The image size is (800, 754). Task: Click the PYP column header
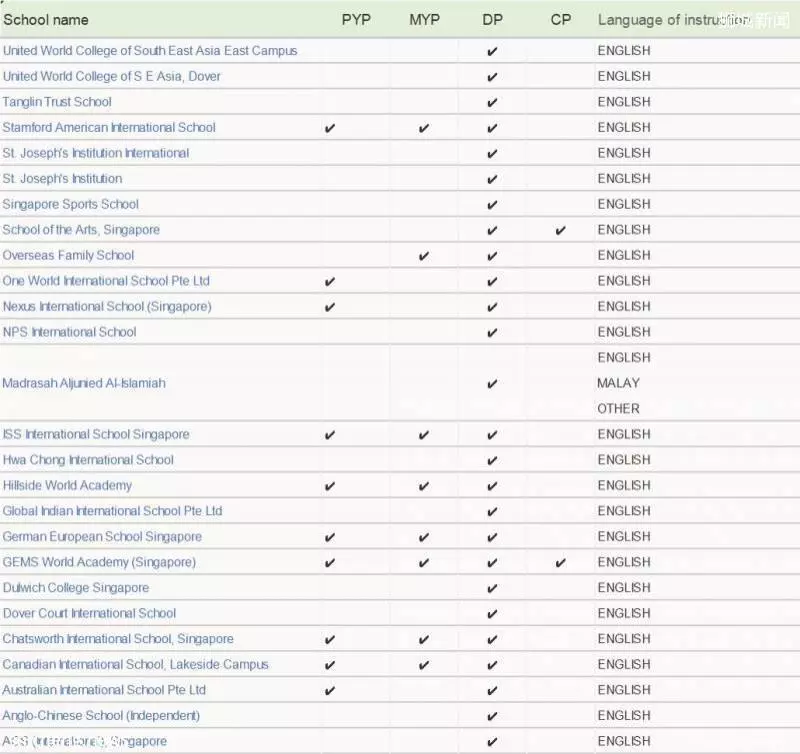(x=356, y=20)
